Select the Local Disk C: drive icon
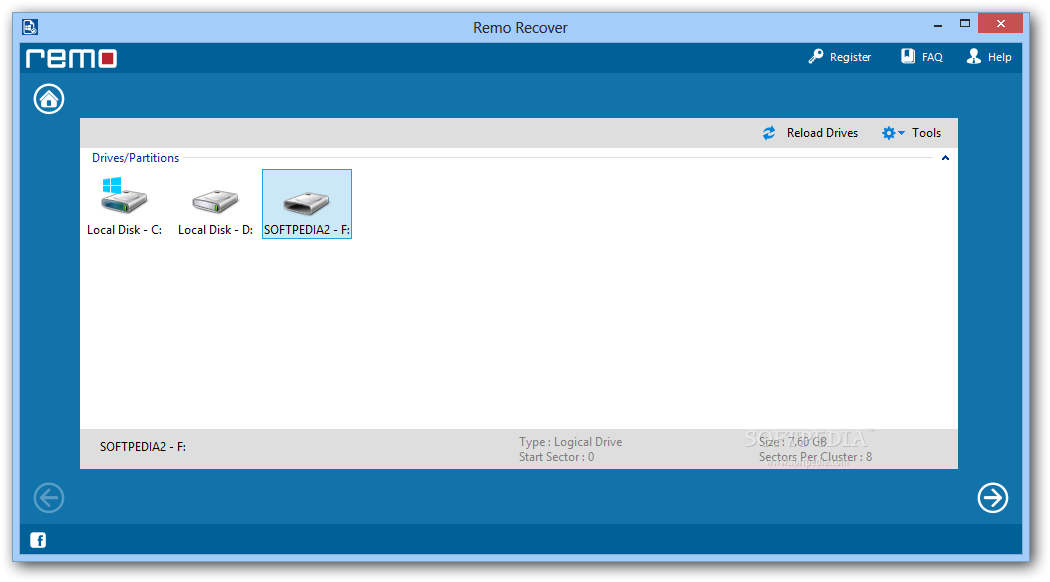The width and height of the screenshot is (1050, 582). 124,195
